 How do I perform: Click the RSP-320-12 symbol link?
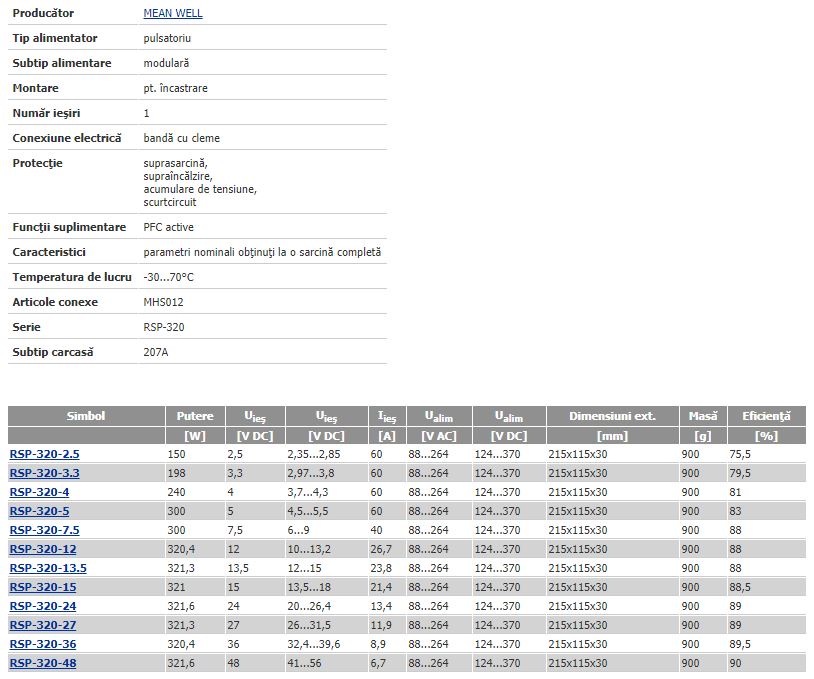tap(42, 549)
